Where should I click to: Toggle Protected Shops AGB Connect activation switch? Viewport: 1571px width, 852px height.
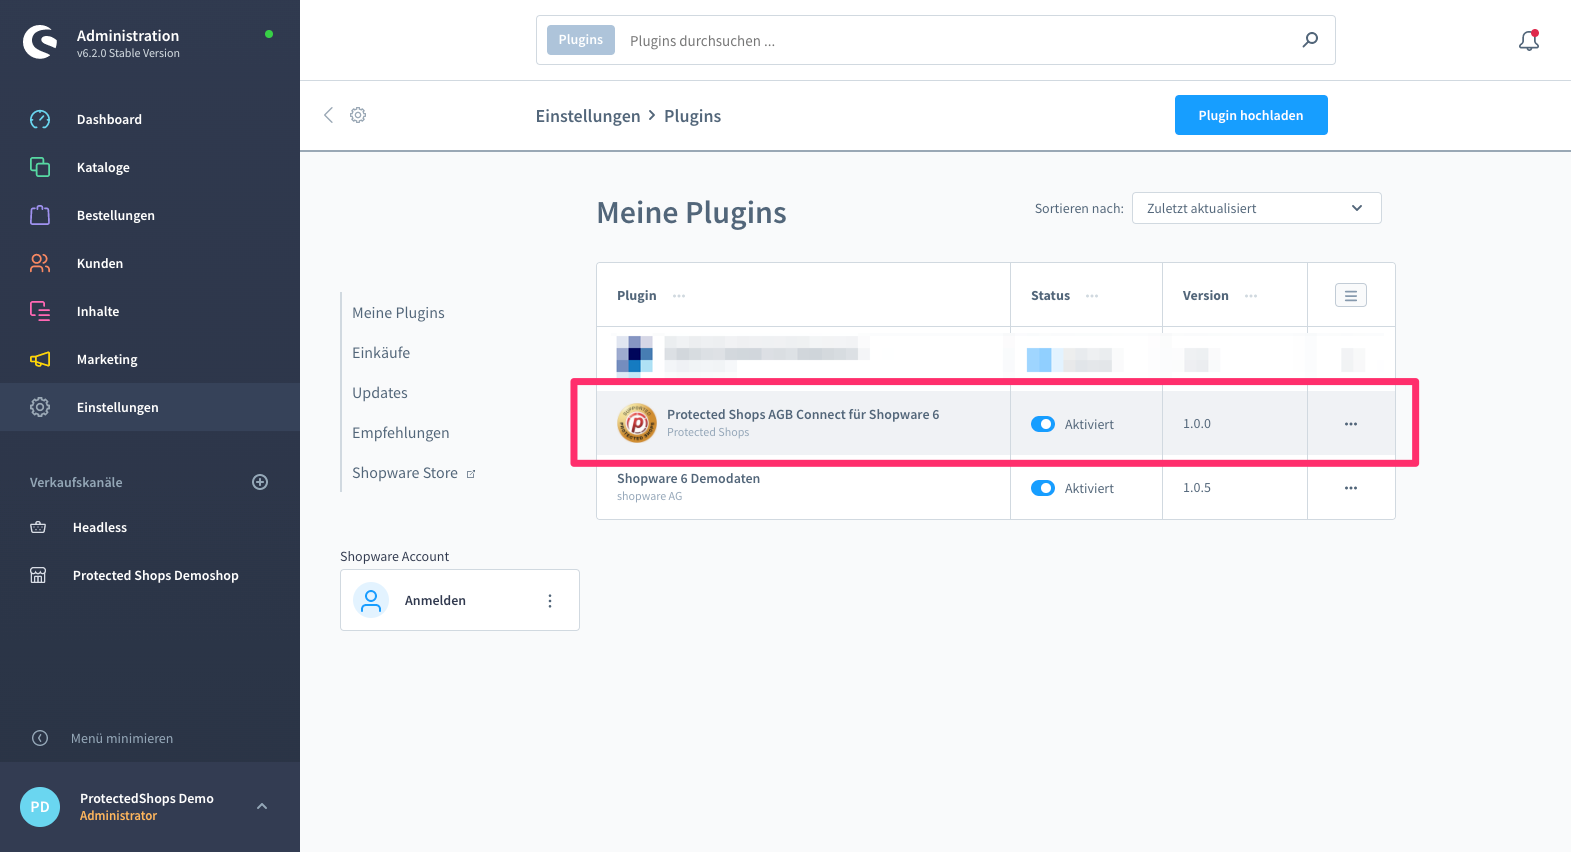(x=1043, y=424)
